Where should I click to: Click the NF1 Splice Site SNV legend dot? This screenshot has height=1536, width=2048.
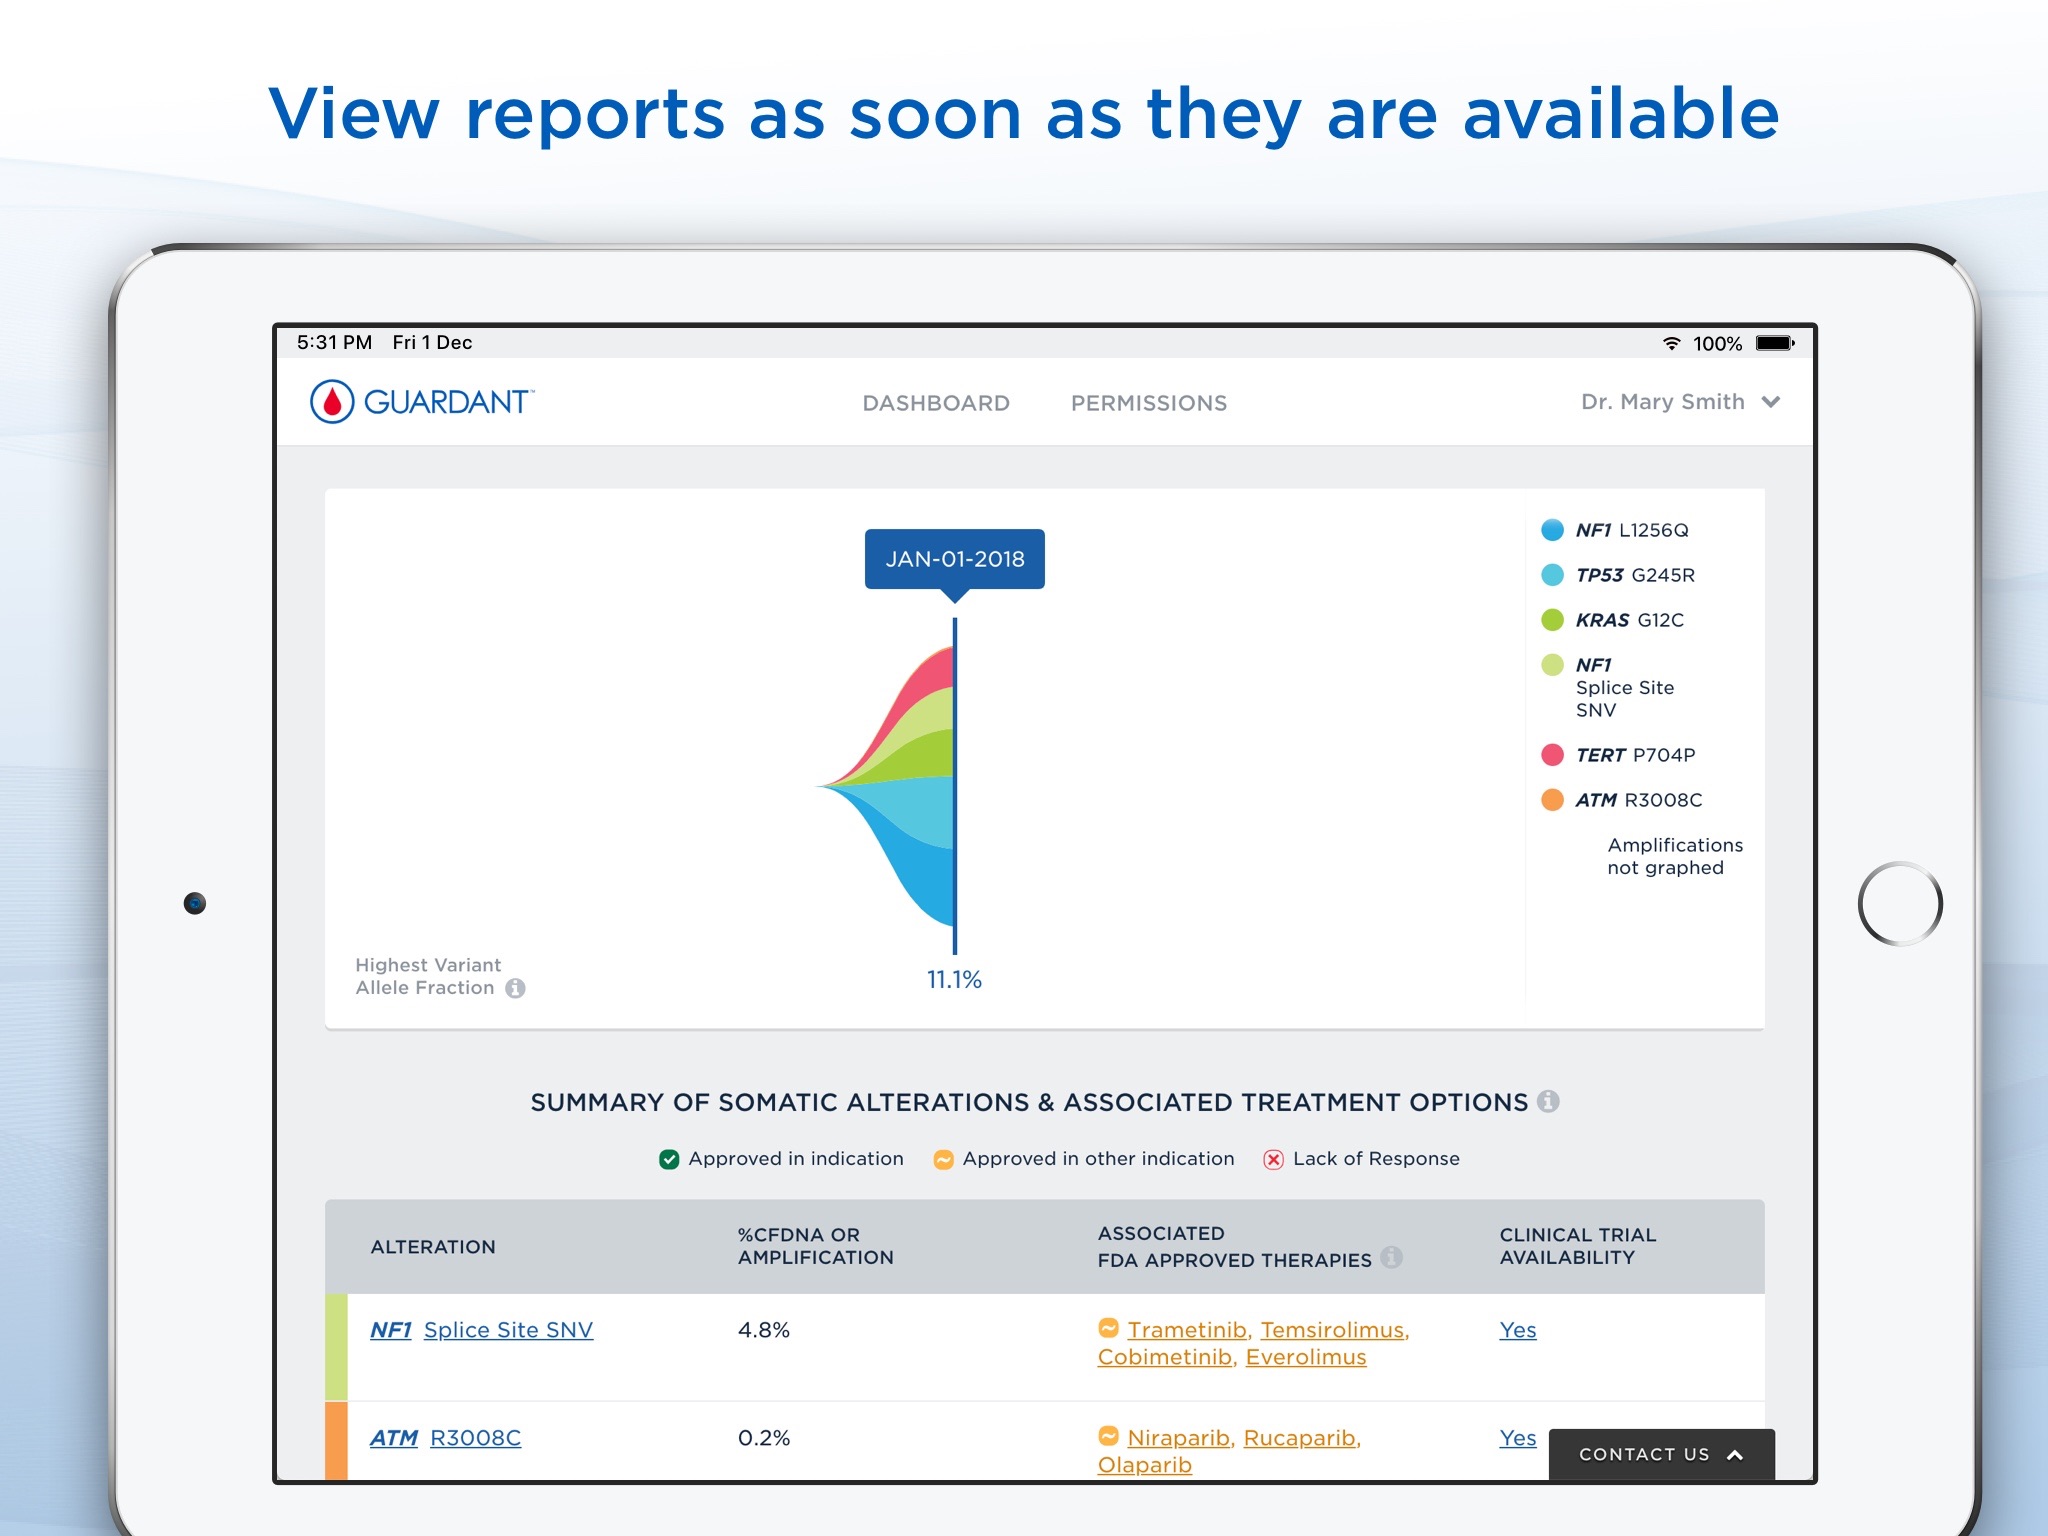pos(1552,665)
